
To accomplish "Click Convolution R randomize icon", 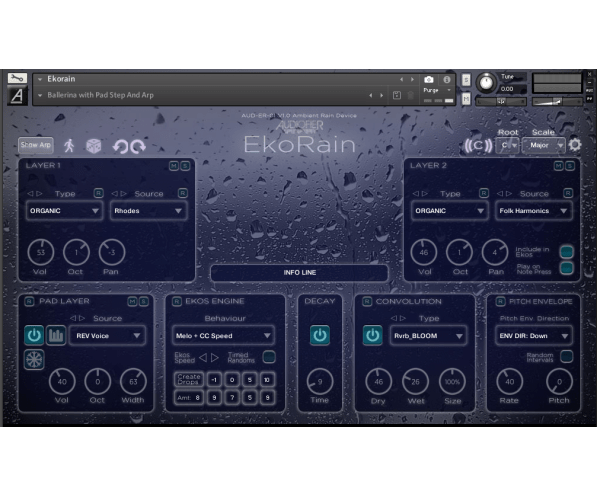I will point(367,302).
